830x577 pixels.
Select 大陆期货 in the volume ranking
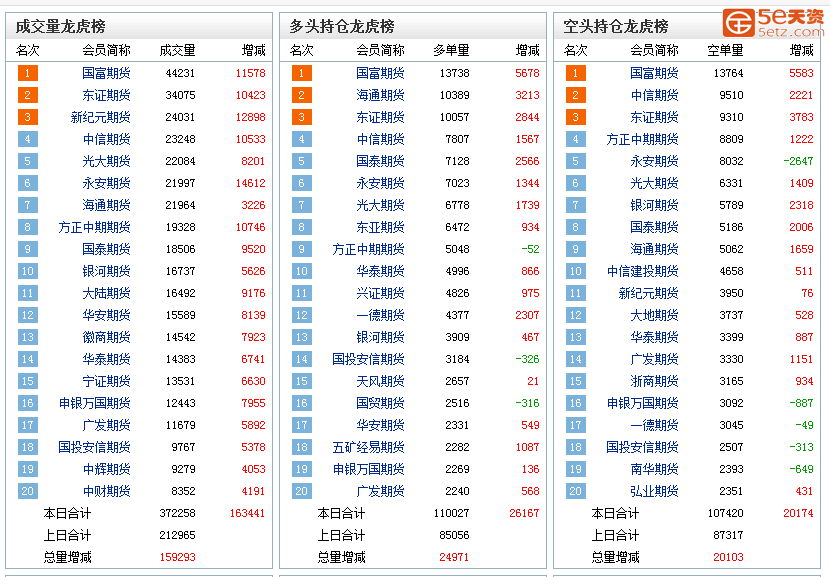click(x=106, y=293)
